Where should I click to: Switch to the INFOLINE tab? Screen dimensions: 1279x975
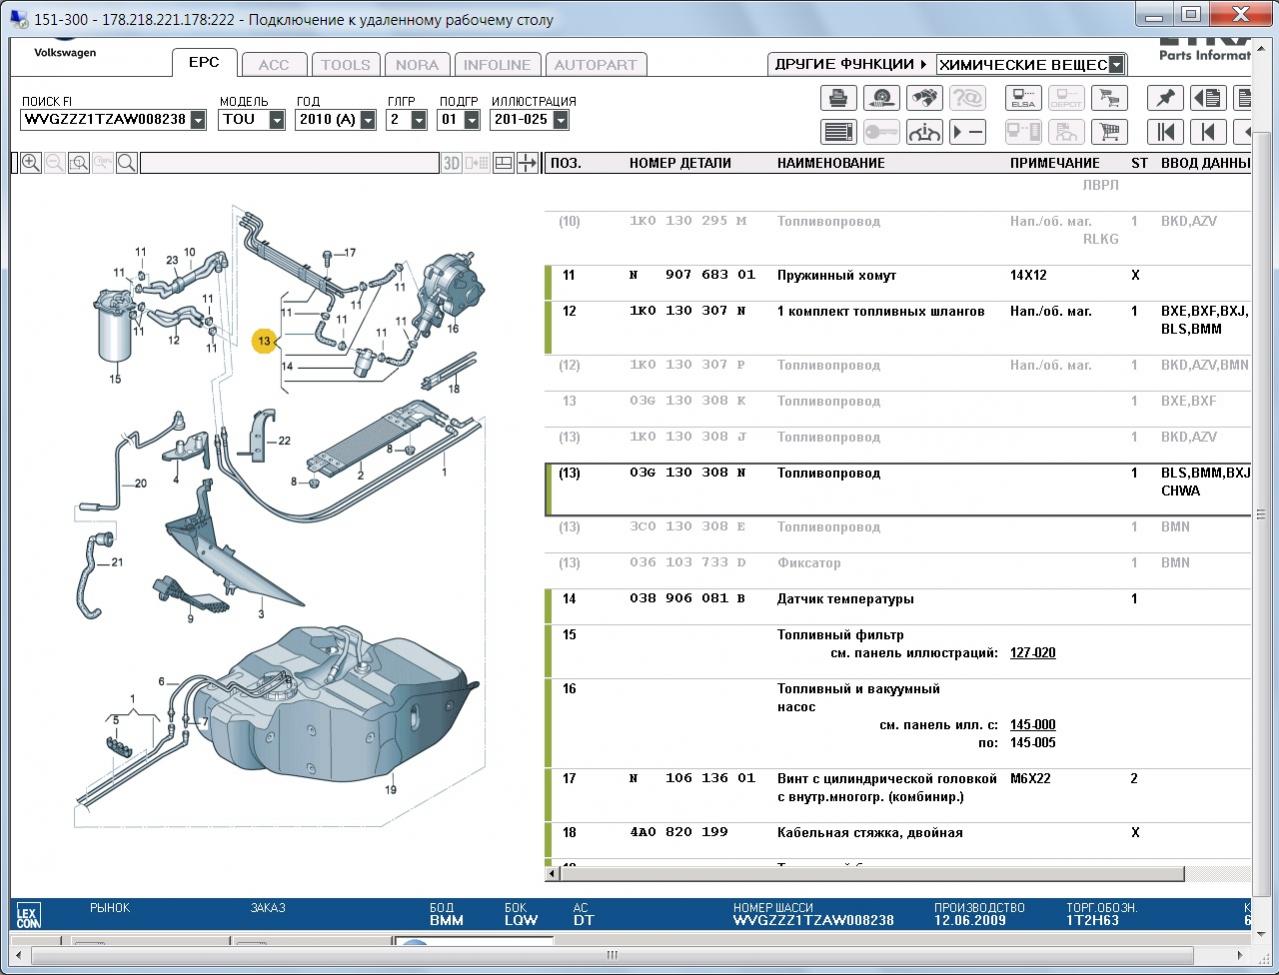tap(497, 65)
